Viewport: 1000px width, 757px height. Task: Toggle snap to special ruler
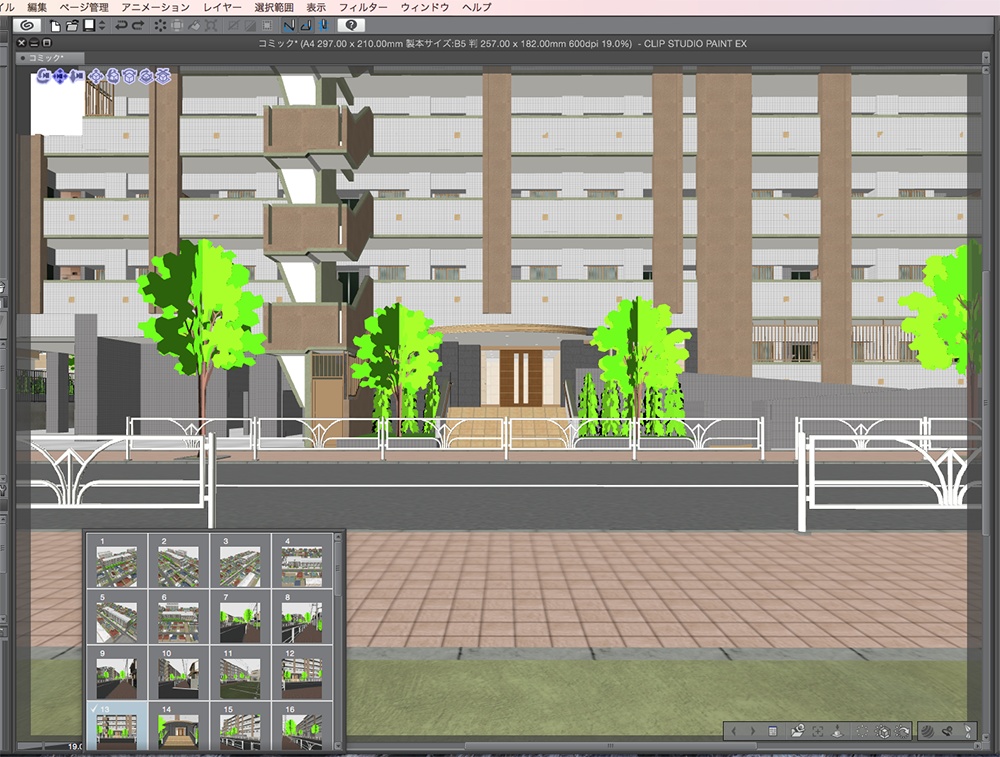(305, 27)
